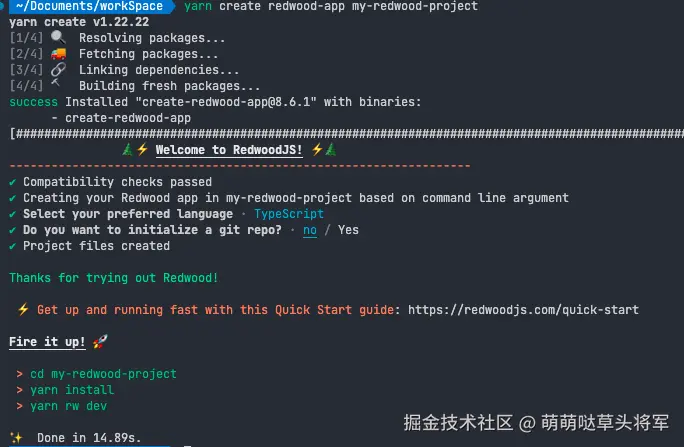Click the truck emoji beside Fetching packages
Viewport: 684px width, 447px height.
point(58,54)
